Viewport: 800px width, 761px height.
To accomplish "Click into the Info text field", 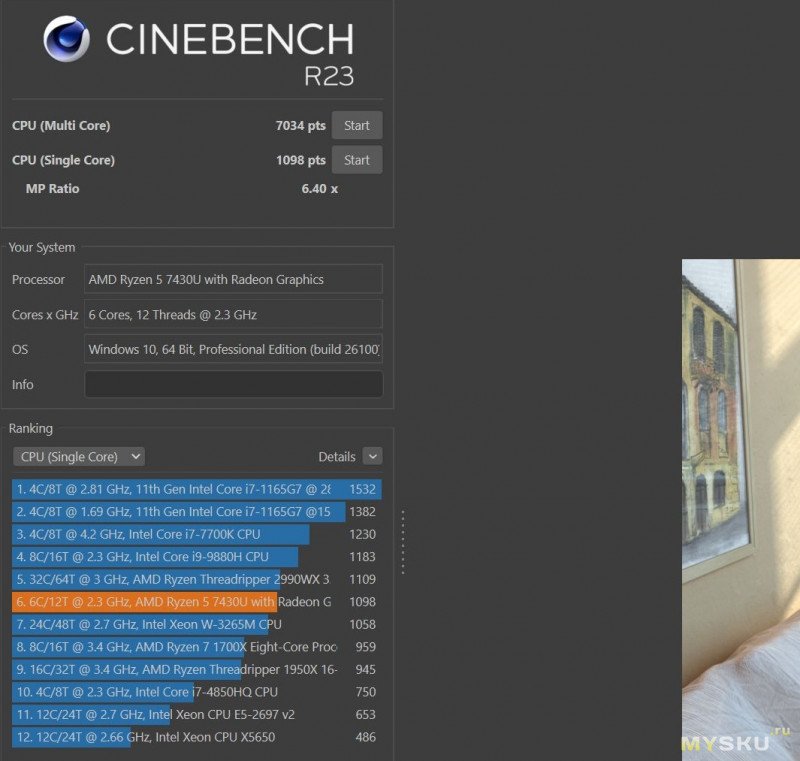I will click(x=234, y=384).
